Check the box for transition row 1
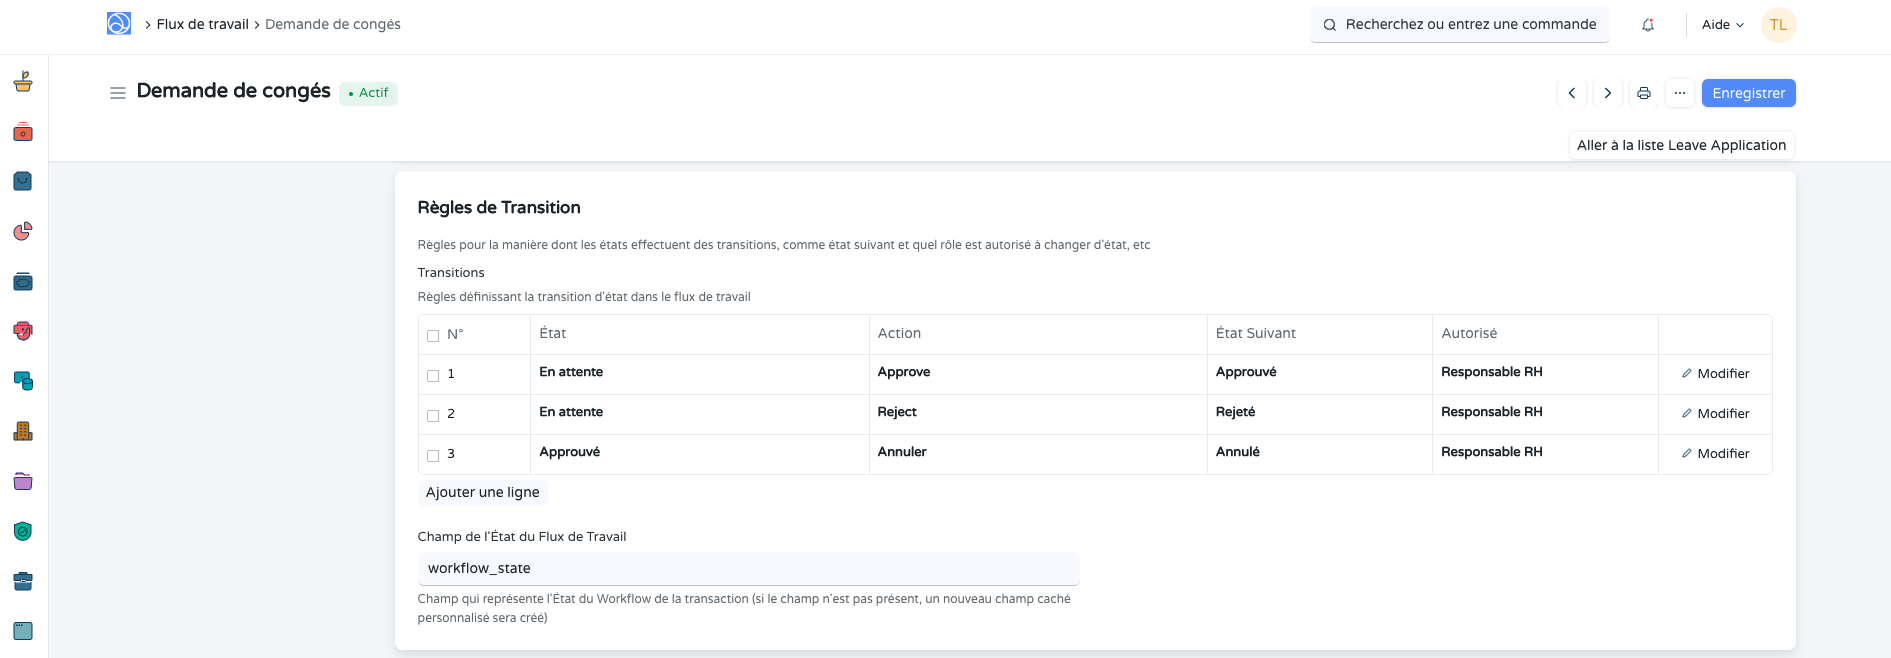 click(433, 376)
